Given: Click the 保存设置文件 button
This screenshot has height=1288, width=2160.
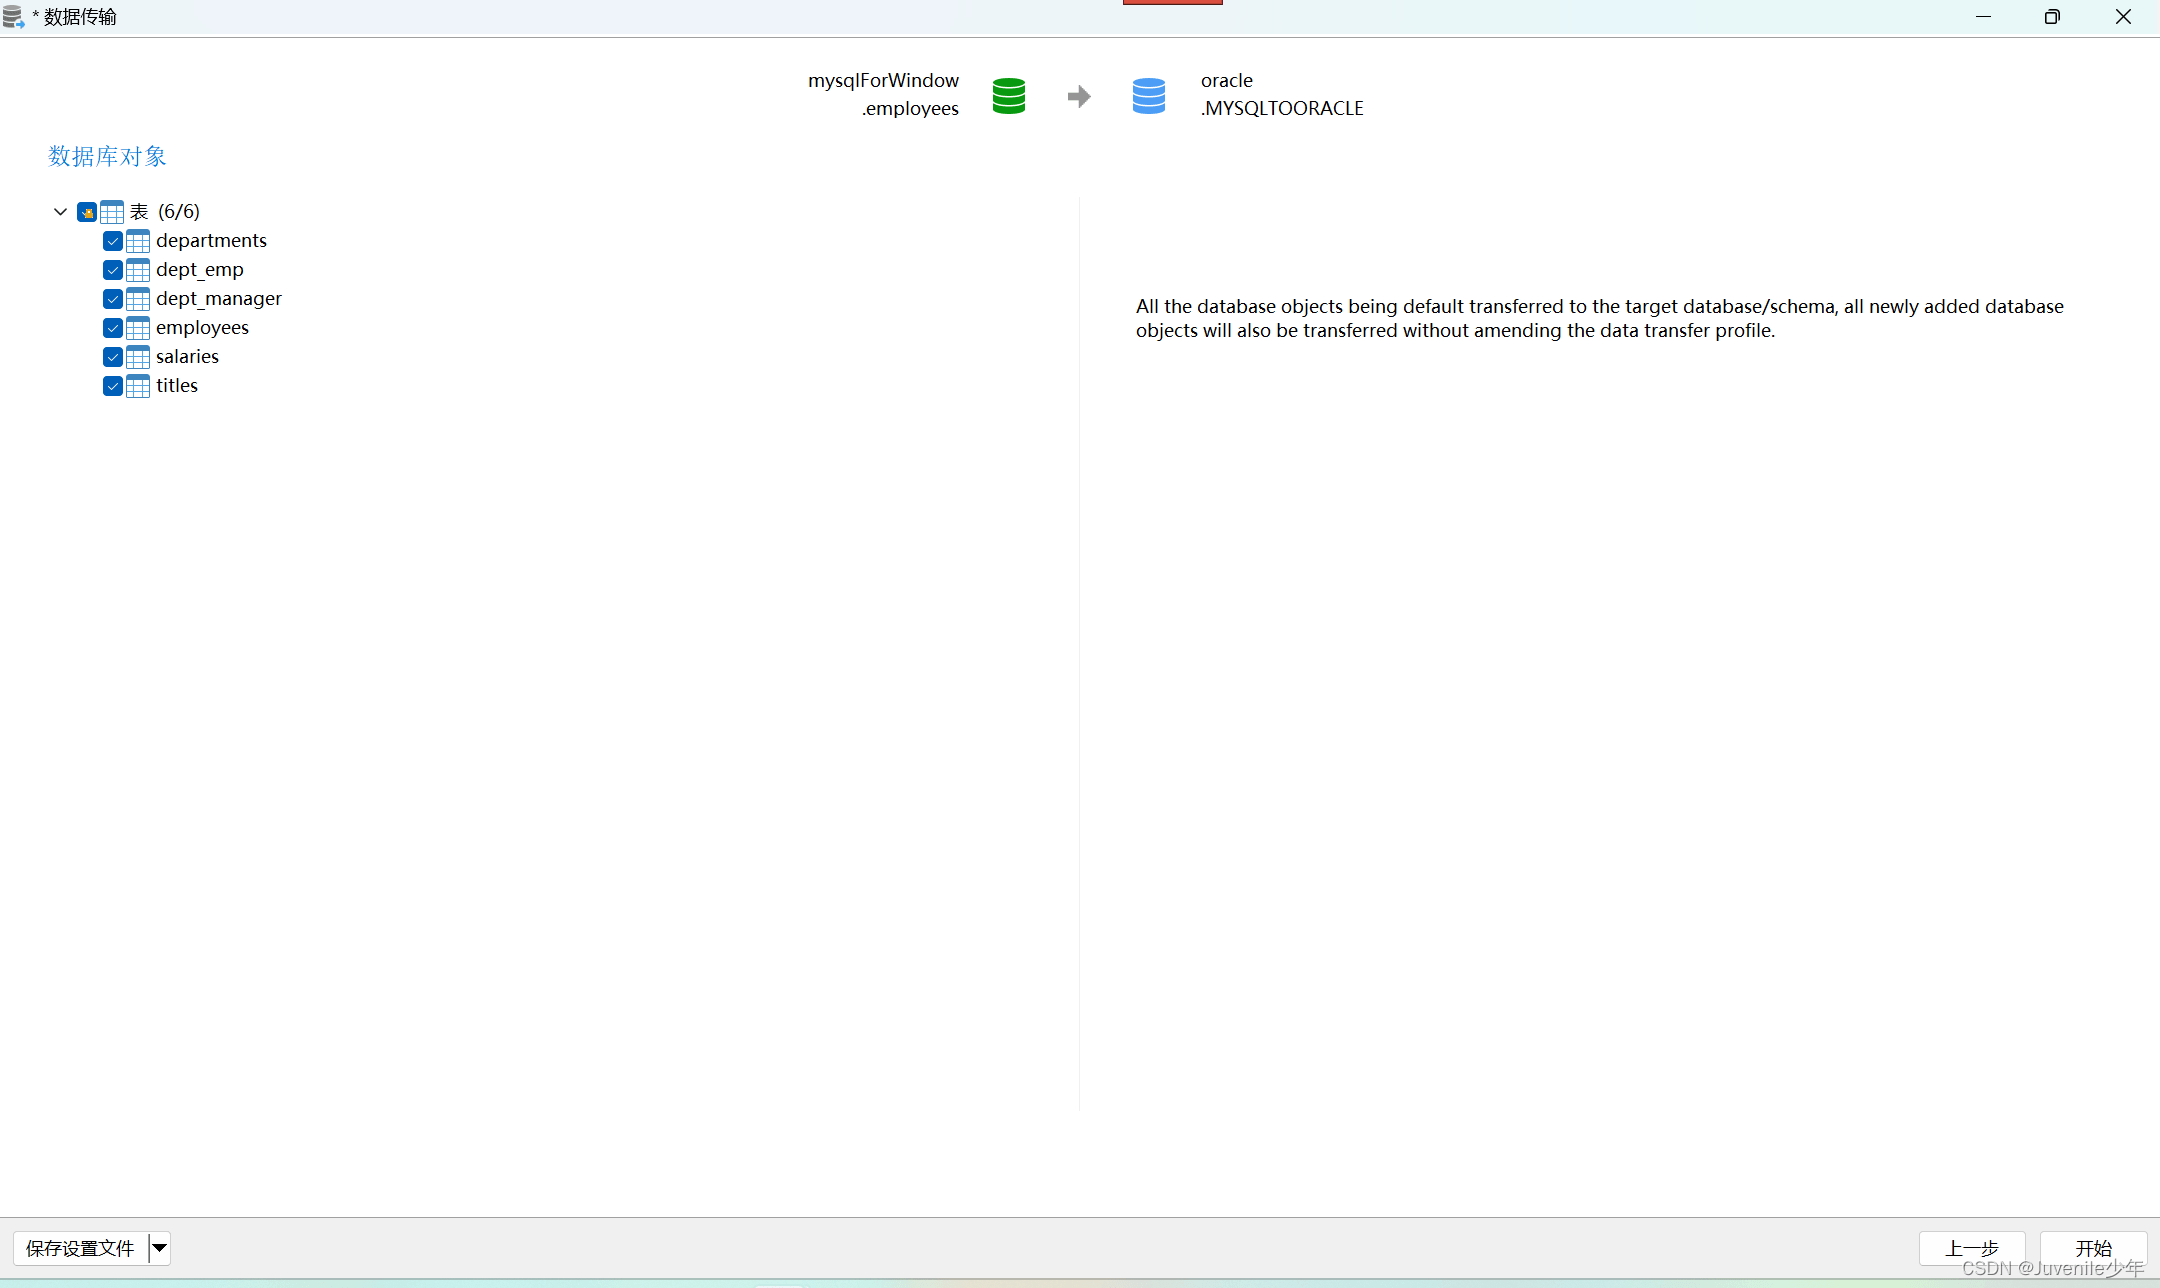Looking at the screenshot, I should pyautogui.click(x=80, y=1248).
